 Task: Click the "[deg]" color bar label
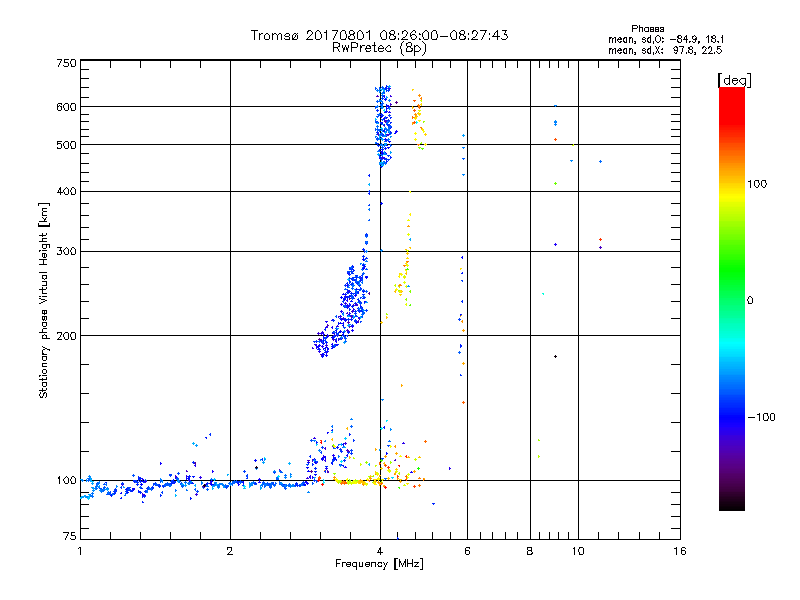(x=734, y=80)
